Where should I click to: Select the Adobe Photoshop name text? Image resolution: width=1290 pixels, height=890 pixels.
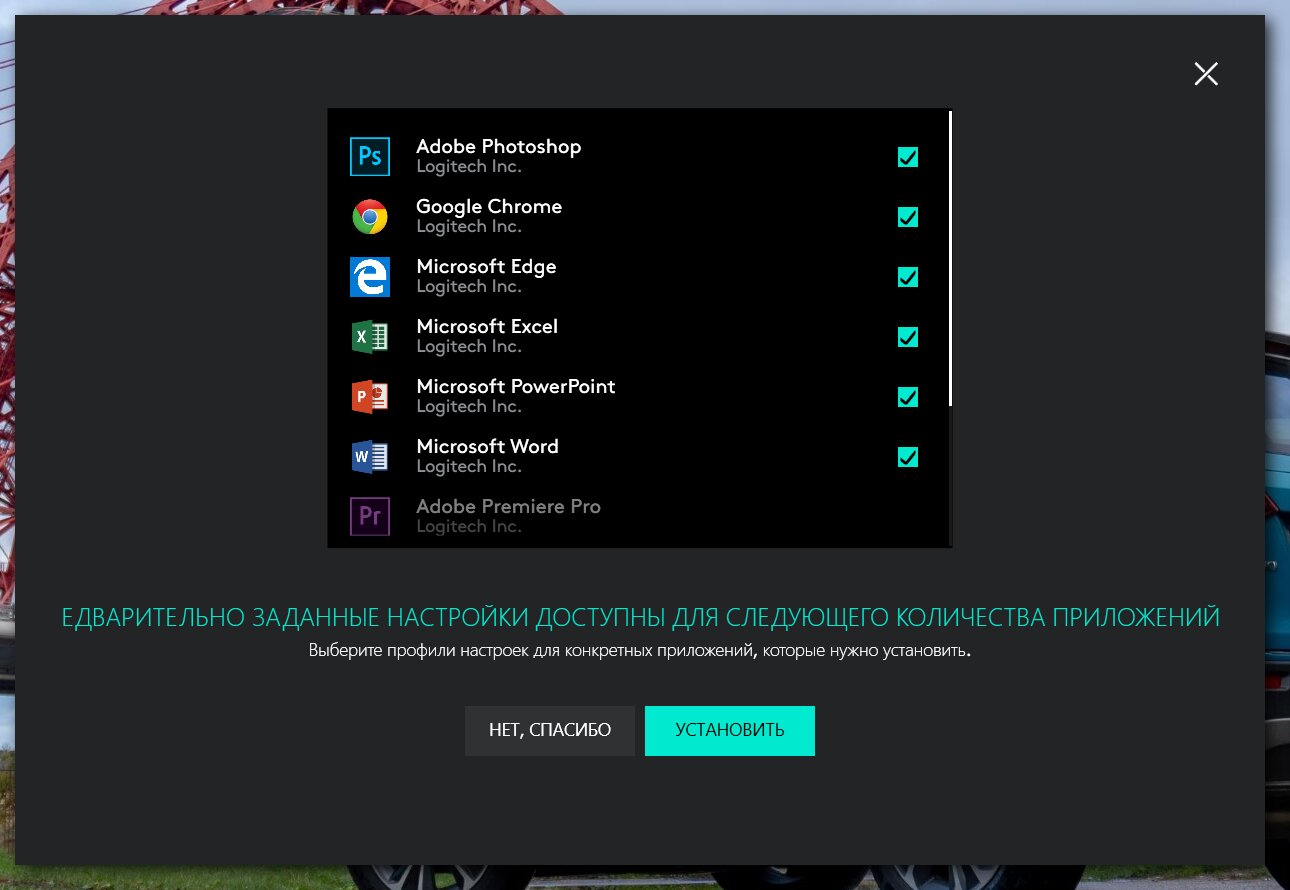pyautogui.click(x=499, y=147)
